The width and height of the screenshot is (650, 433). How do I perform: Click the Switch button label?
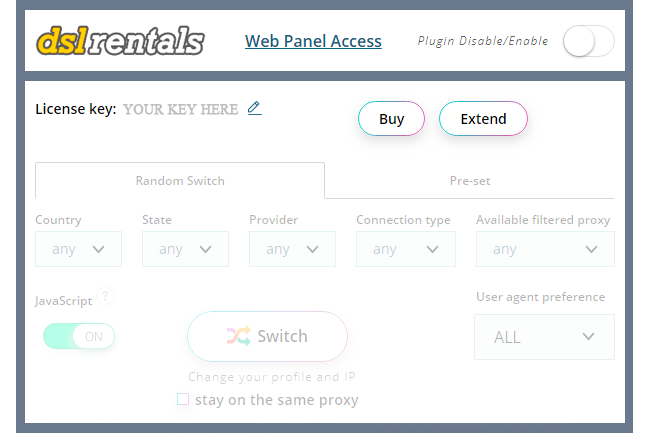point(282,336)
